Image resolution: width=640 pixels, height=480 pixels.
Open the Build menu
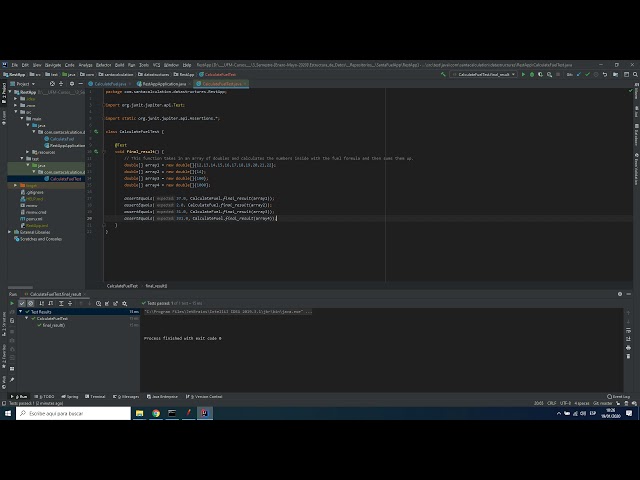(119, 65)
